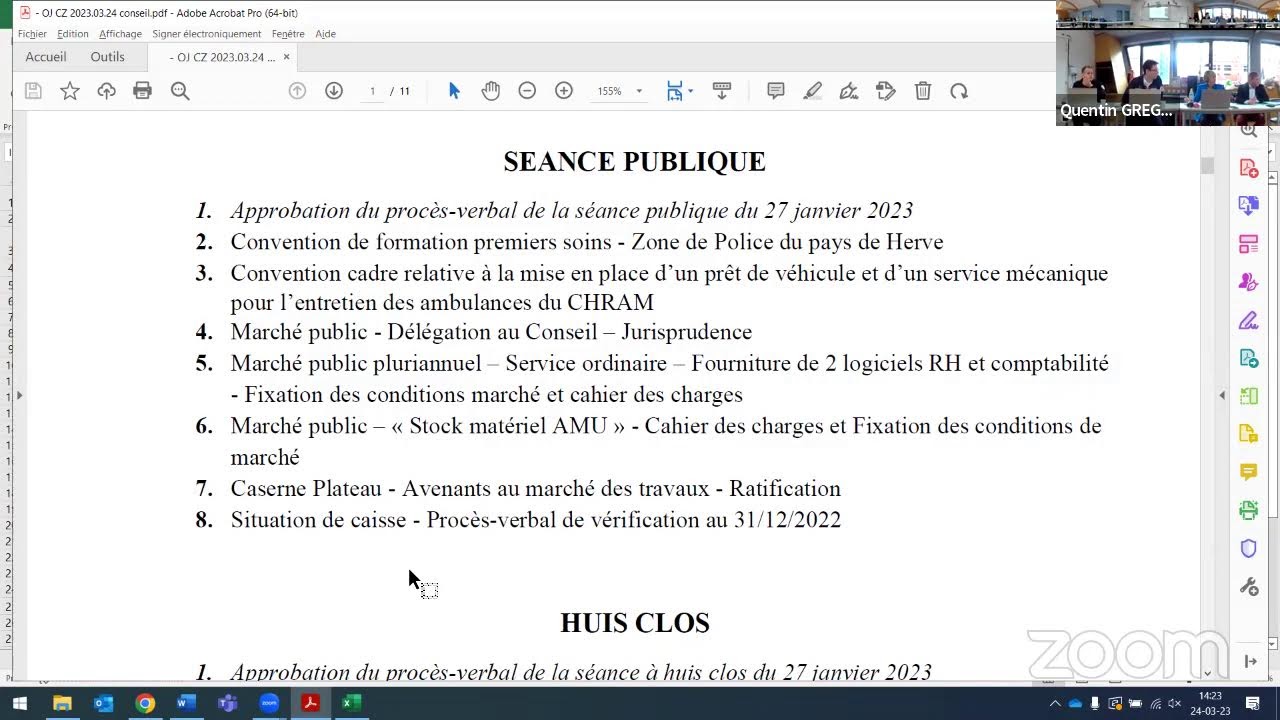Open the Windows Start menu
This screenshot has width=1280, height=720.
(19, 703)
